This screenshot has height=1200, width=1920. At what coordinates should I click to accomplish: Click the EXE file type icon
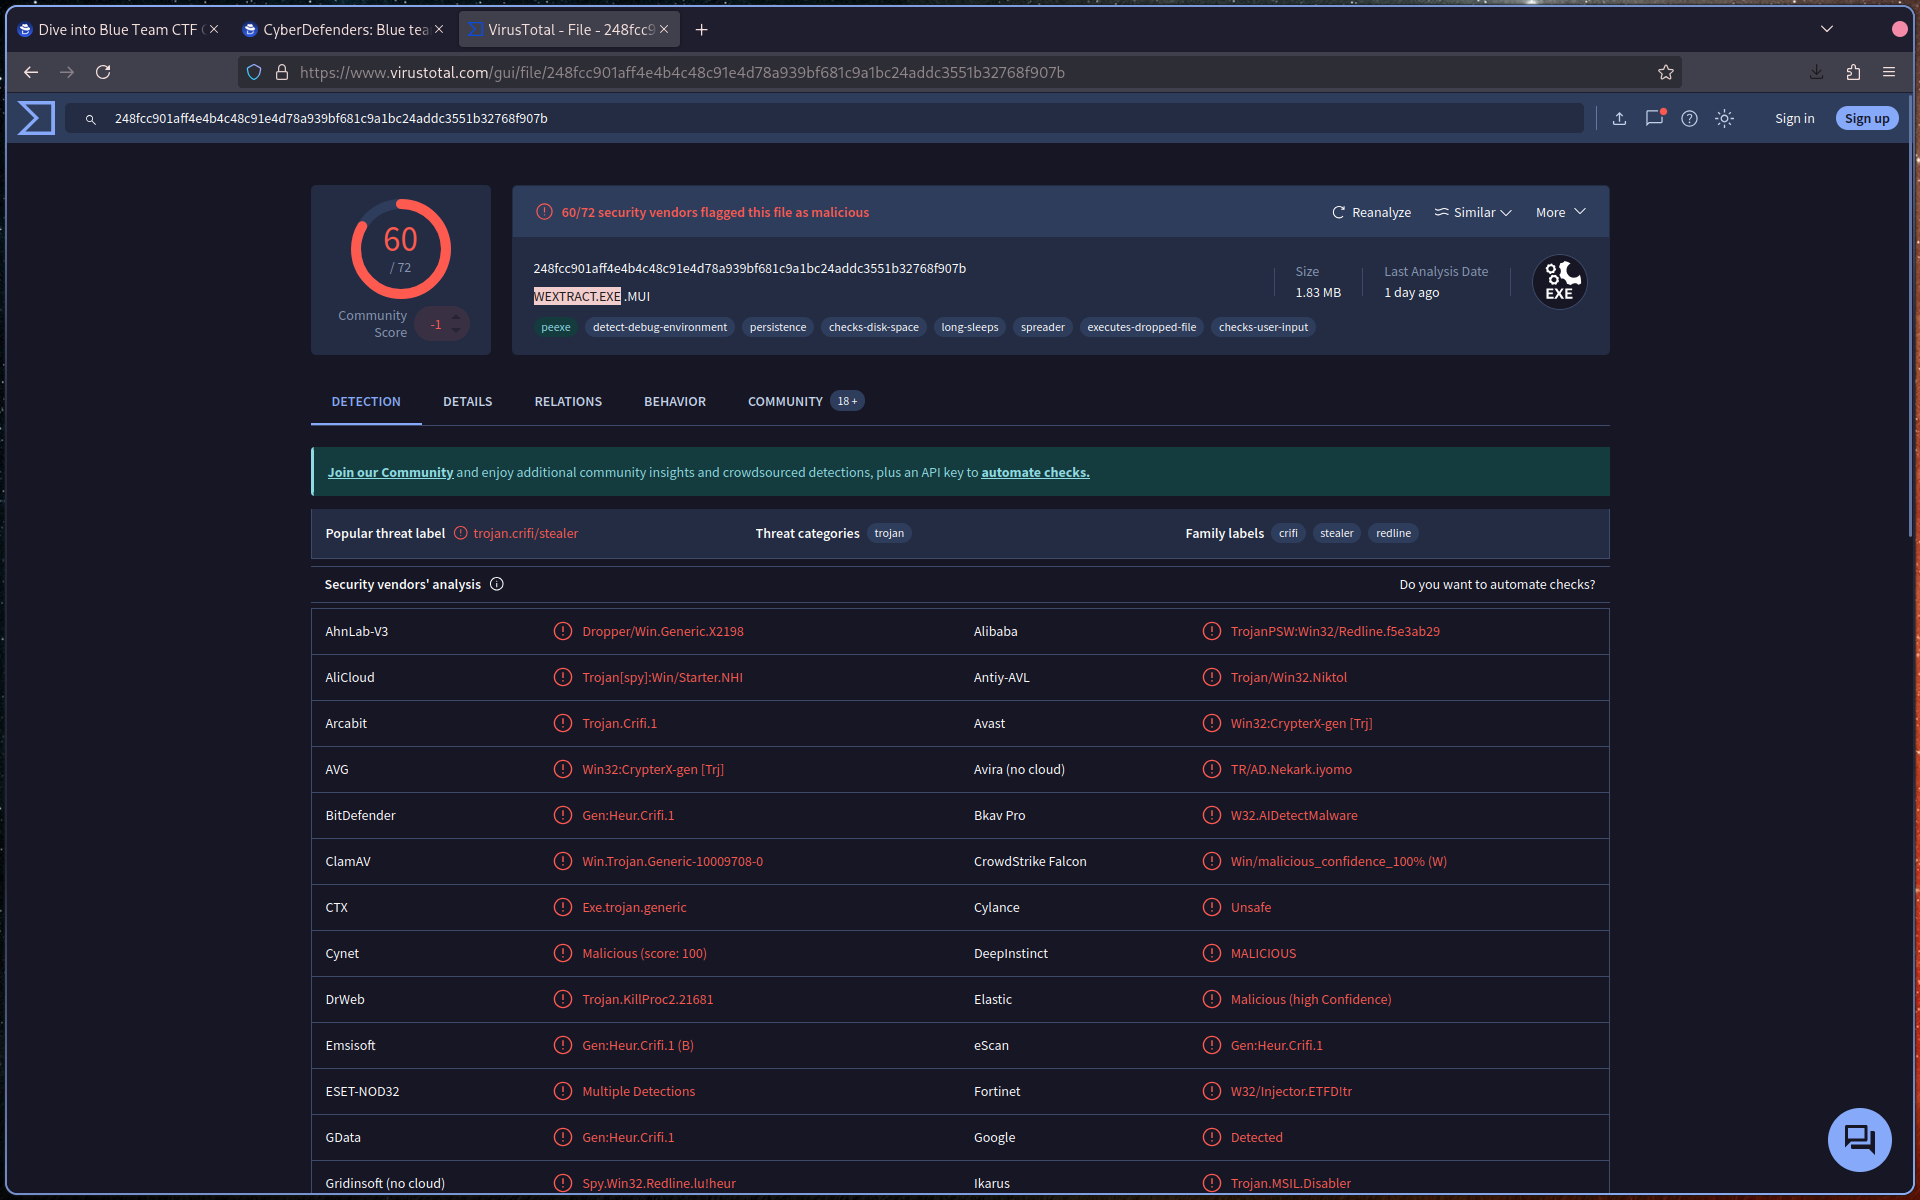coord(1559,282)
